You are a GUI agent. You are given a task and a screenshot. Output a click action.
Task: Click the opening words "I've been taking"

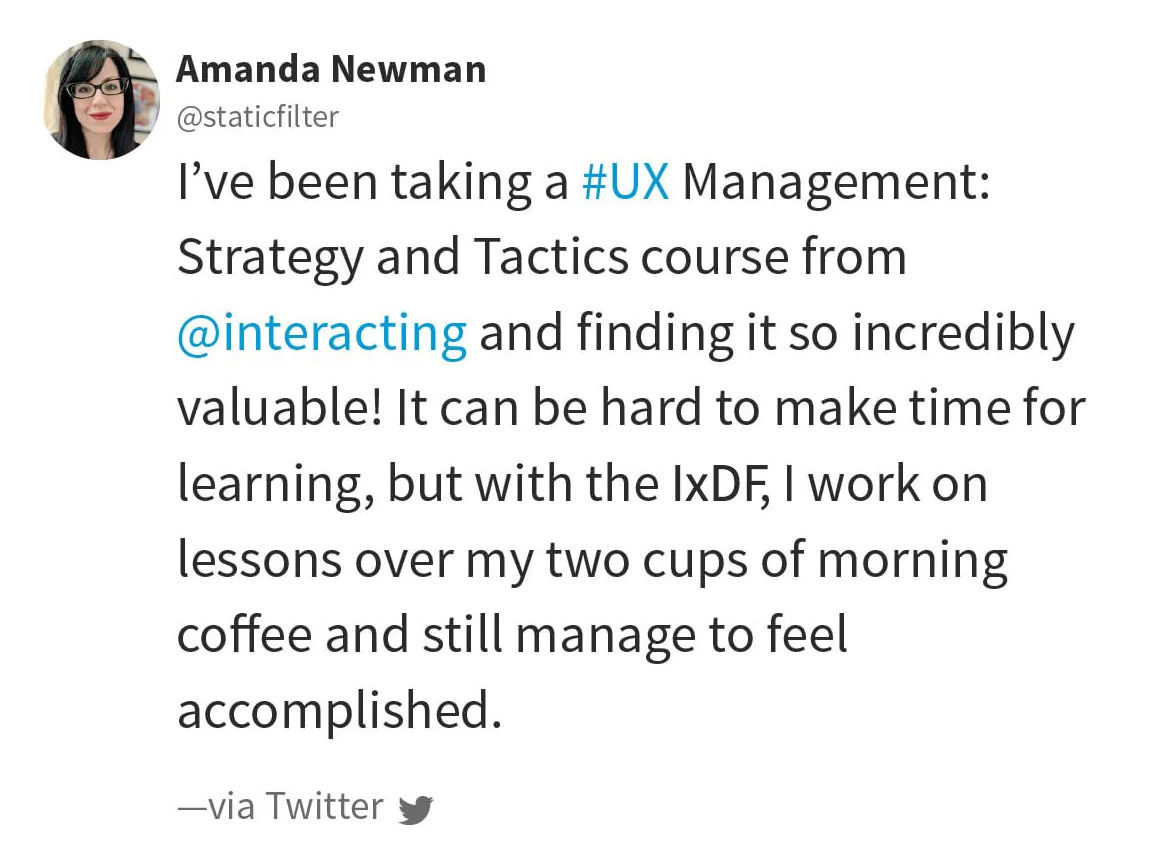point(354,184)
